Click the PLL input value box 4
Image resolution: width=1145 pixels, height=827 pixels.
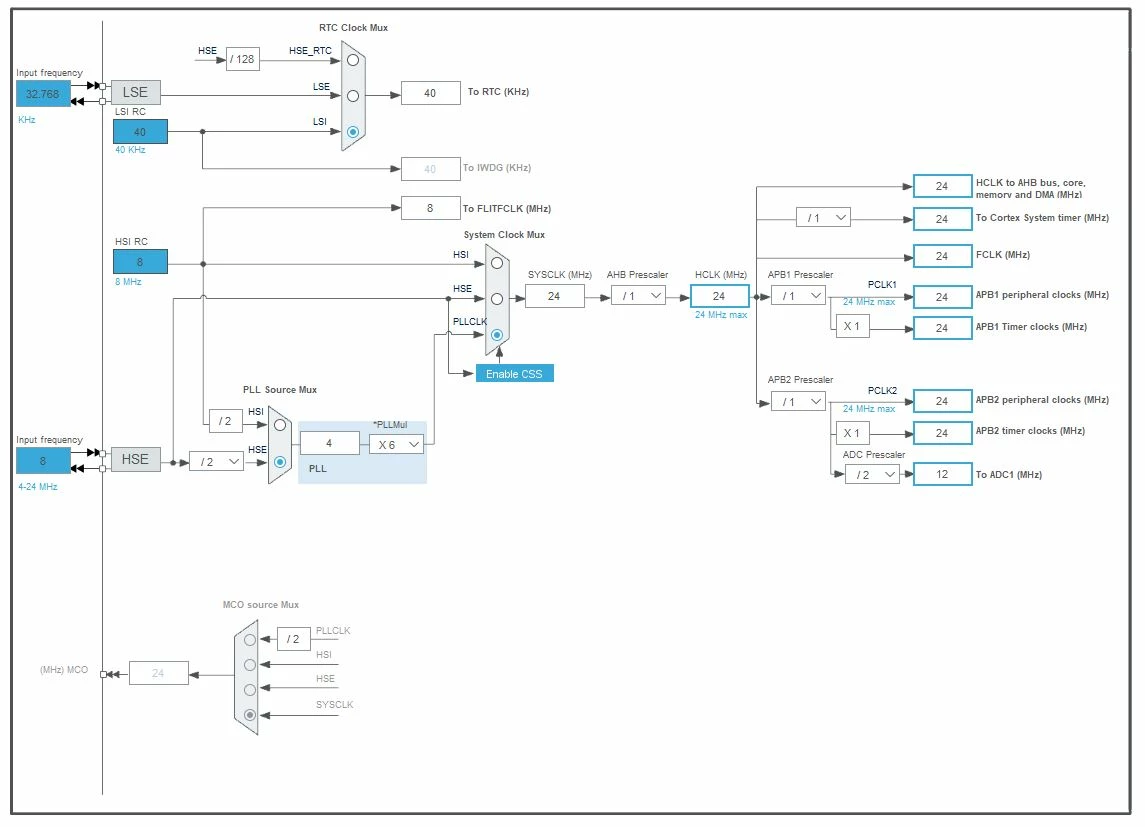pos(329,443)
